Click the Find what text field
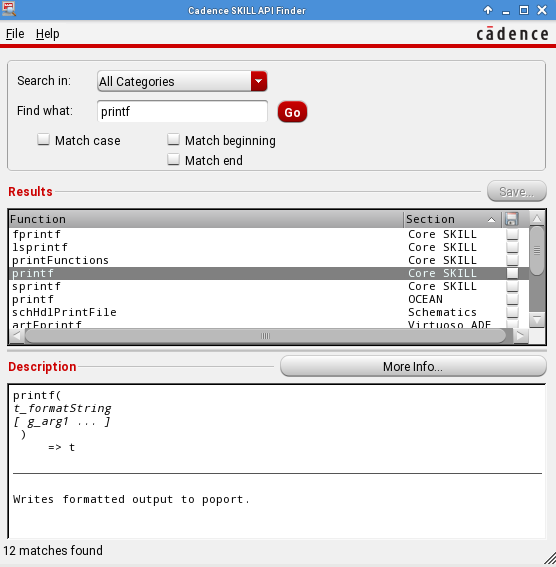The image size is (556, 567). click(x=182, y=111)
